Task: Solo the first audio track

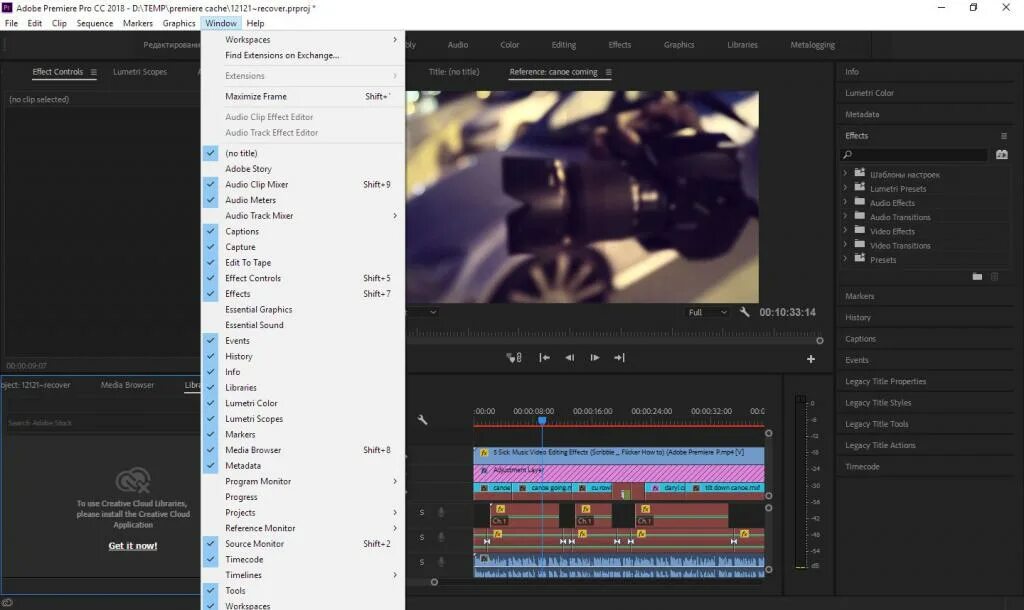Action: 422,513
